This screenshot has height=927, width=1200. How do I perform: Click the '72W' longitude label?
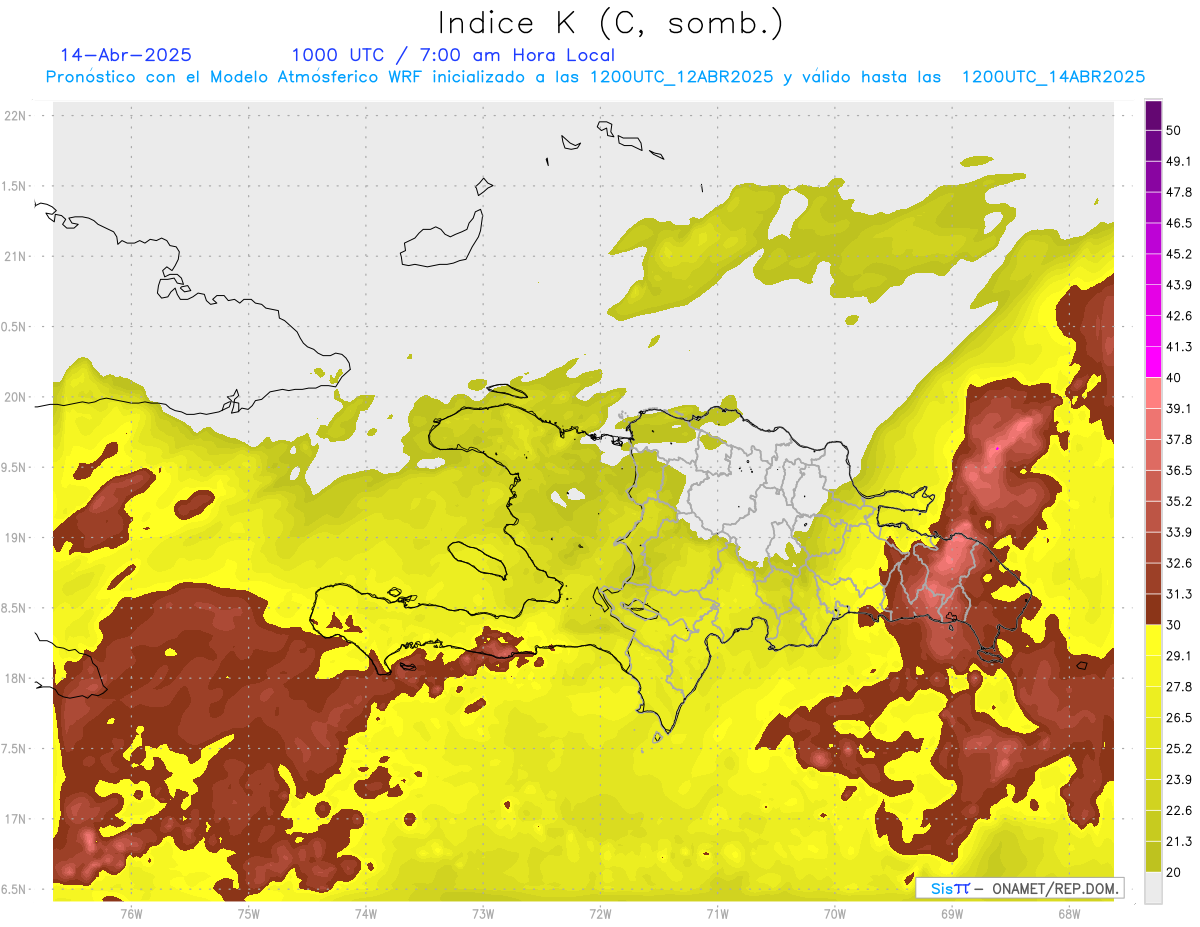[600, 913]
